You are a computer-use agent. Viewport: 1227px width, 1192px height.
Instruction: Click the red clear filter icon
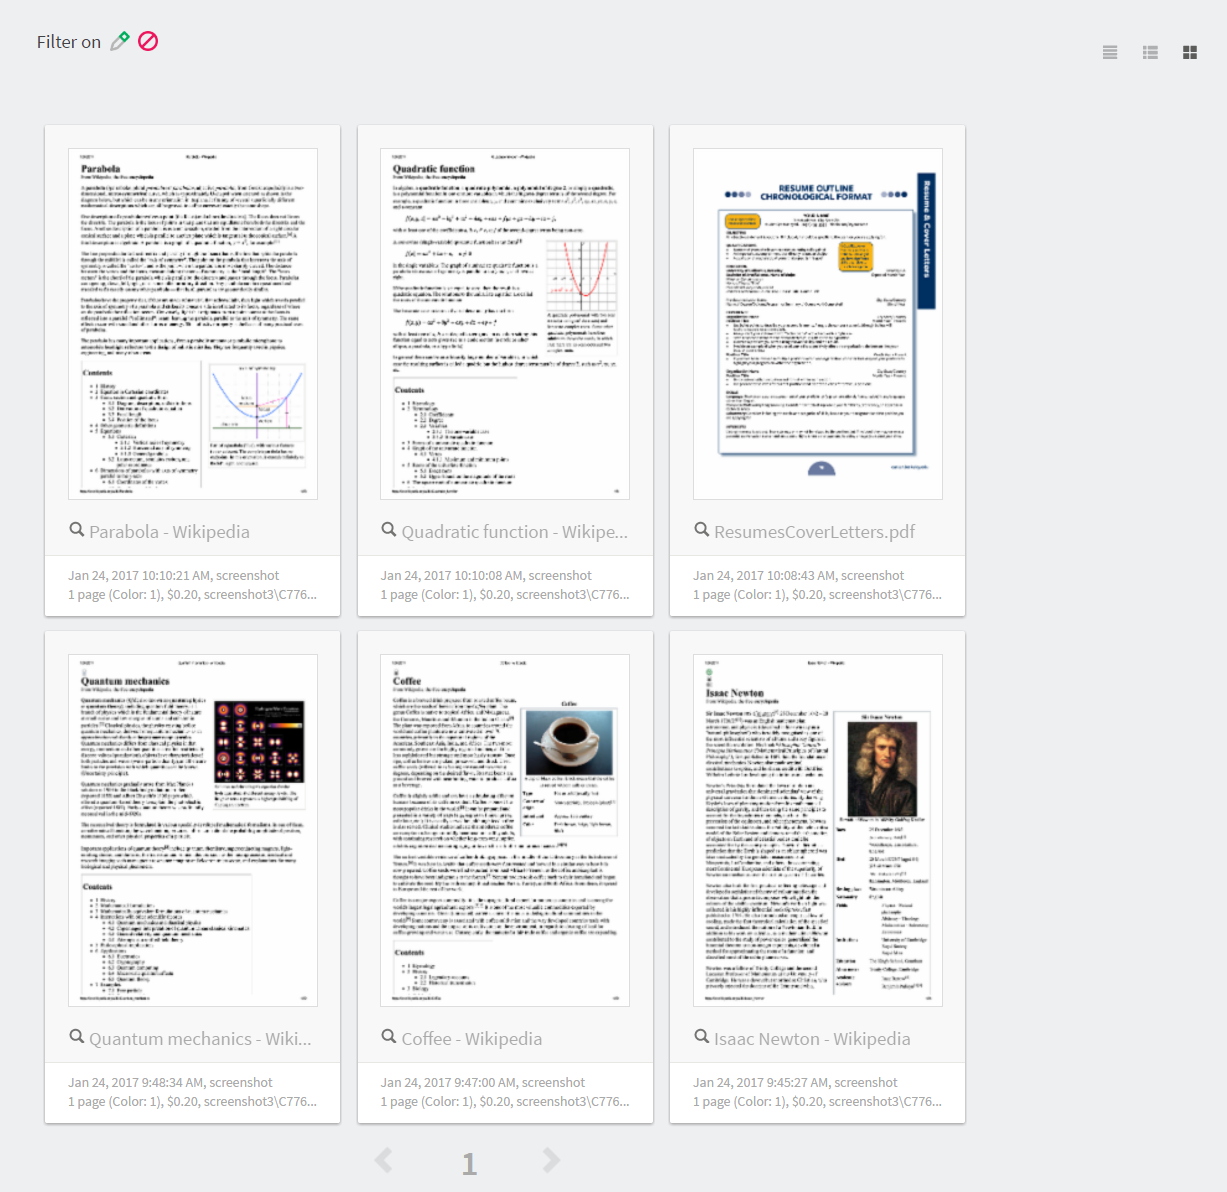tap(148, 41)
